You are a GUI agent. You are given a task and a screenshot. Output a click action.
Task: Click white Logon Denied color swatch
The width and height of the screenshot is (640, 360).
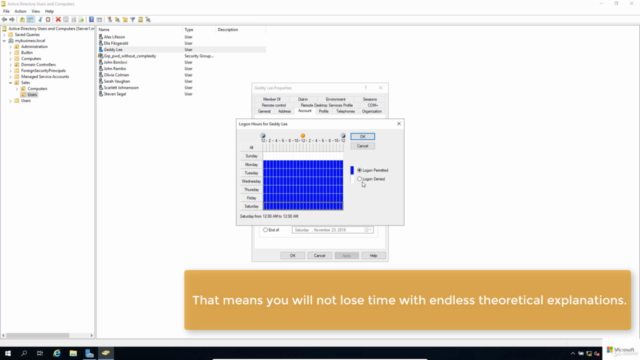click(352, 179)
